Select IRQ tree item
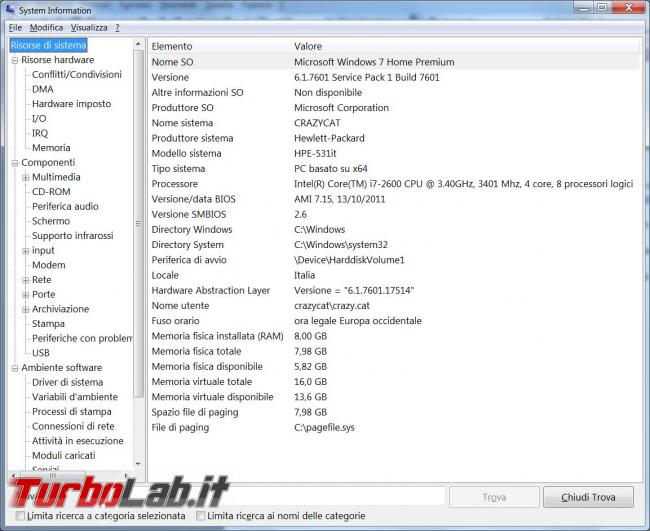Image resolution: width=650 pixels, height=531 pixels. coord(40,133)
